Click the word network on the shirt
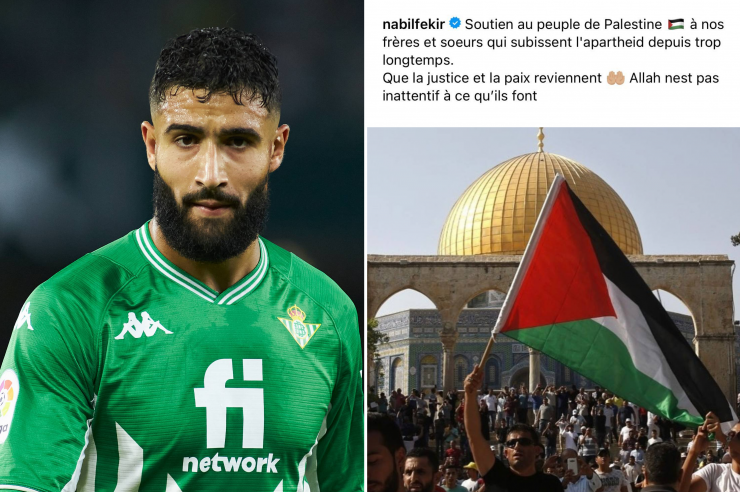The height and width of the screenshot is (492, 740). point(231,463)
